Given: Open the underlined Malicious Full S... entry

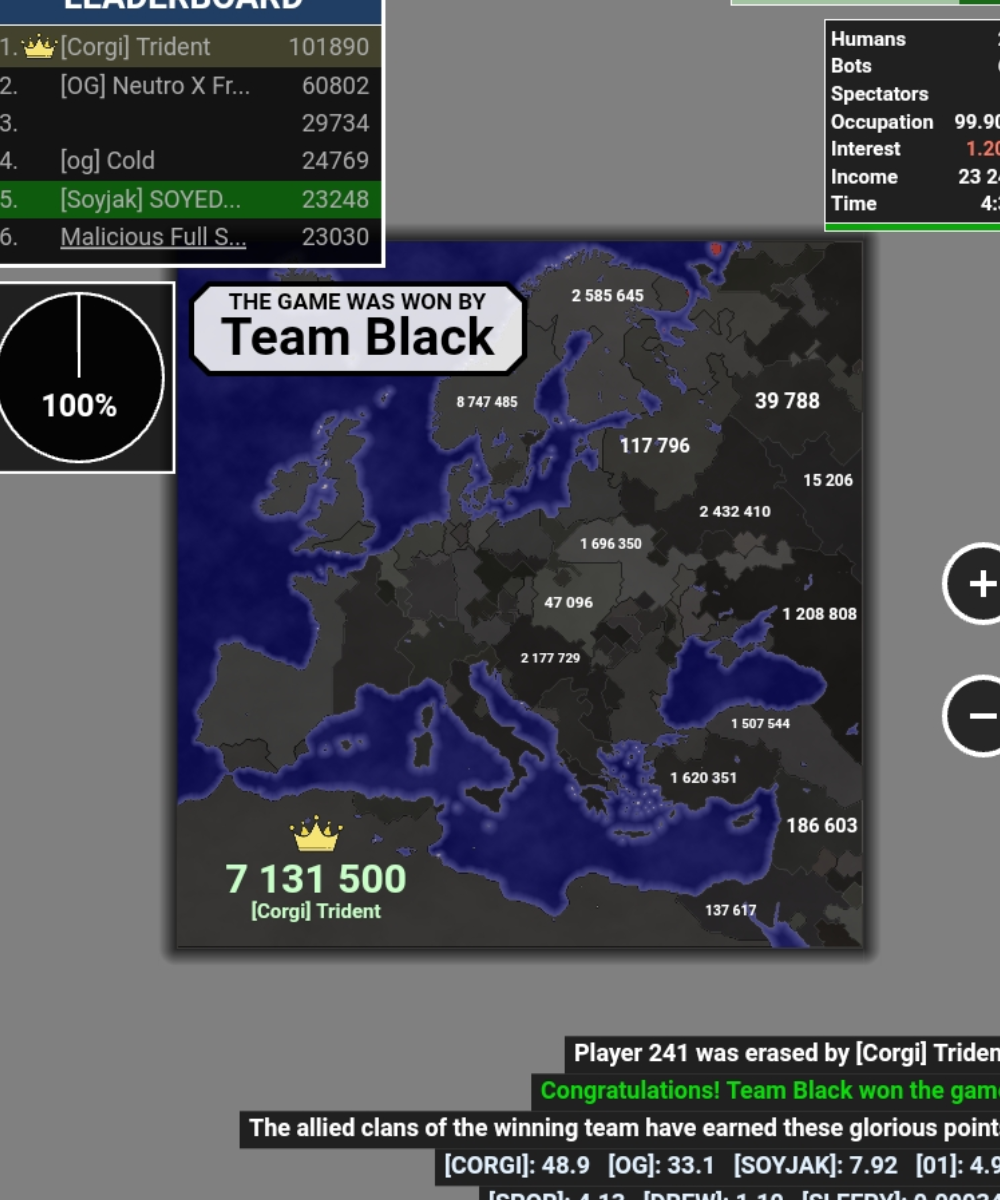Looking at the screenshot, I should pyautogui.click(x=153, y=237).
